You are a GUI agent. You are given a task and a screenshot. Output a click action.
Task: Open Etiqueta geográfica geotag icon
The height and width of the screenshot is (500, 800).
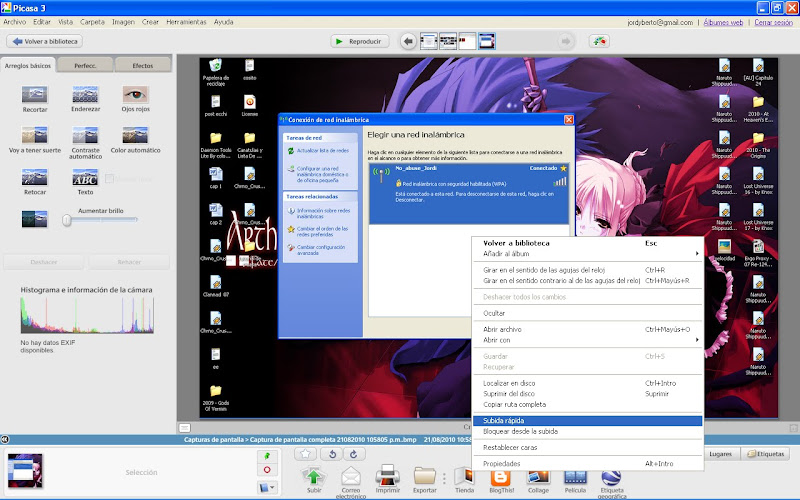click(611, 478)
